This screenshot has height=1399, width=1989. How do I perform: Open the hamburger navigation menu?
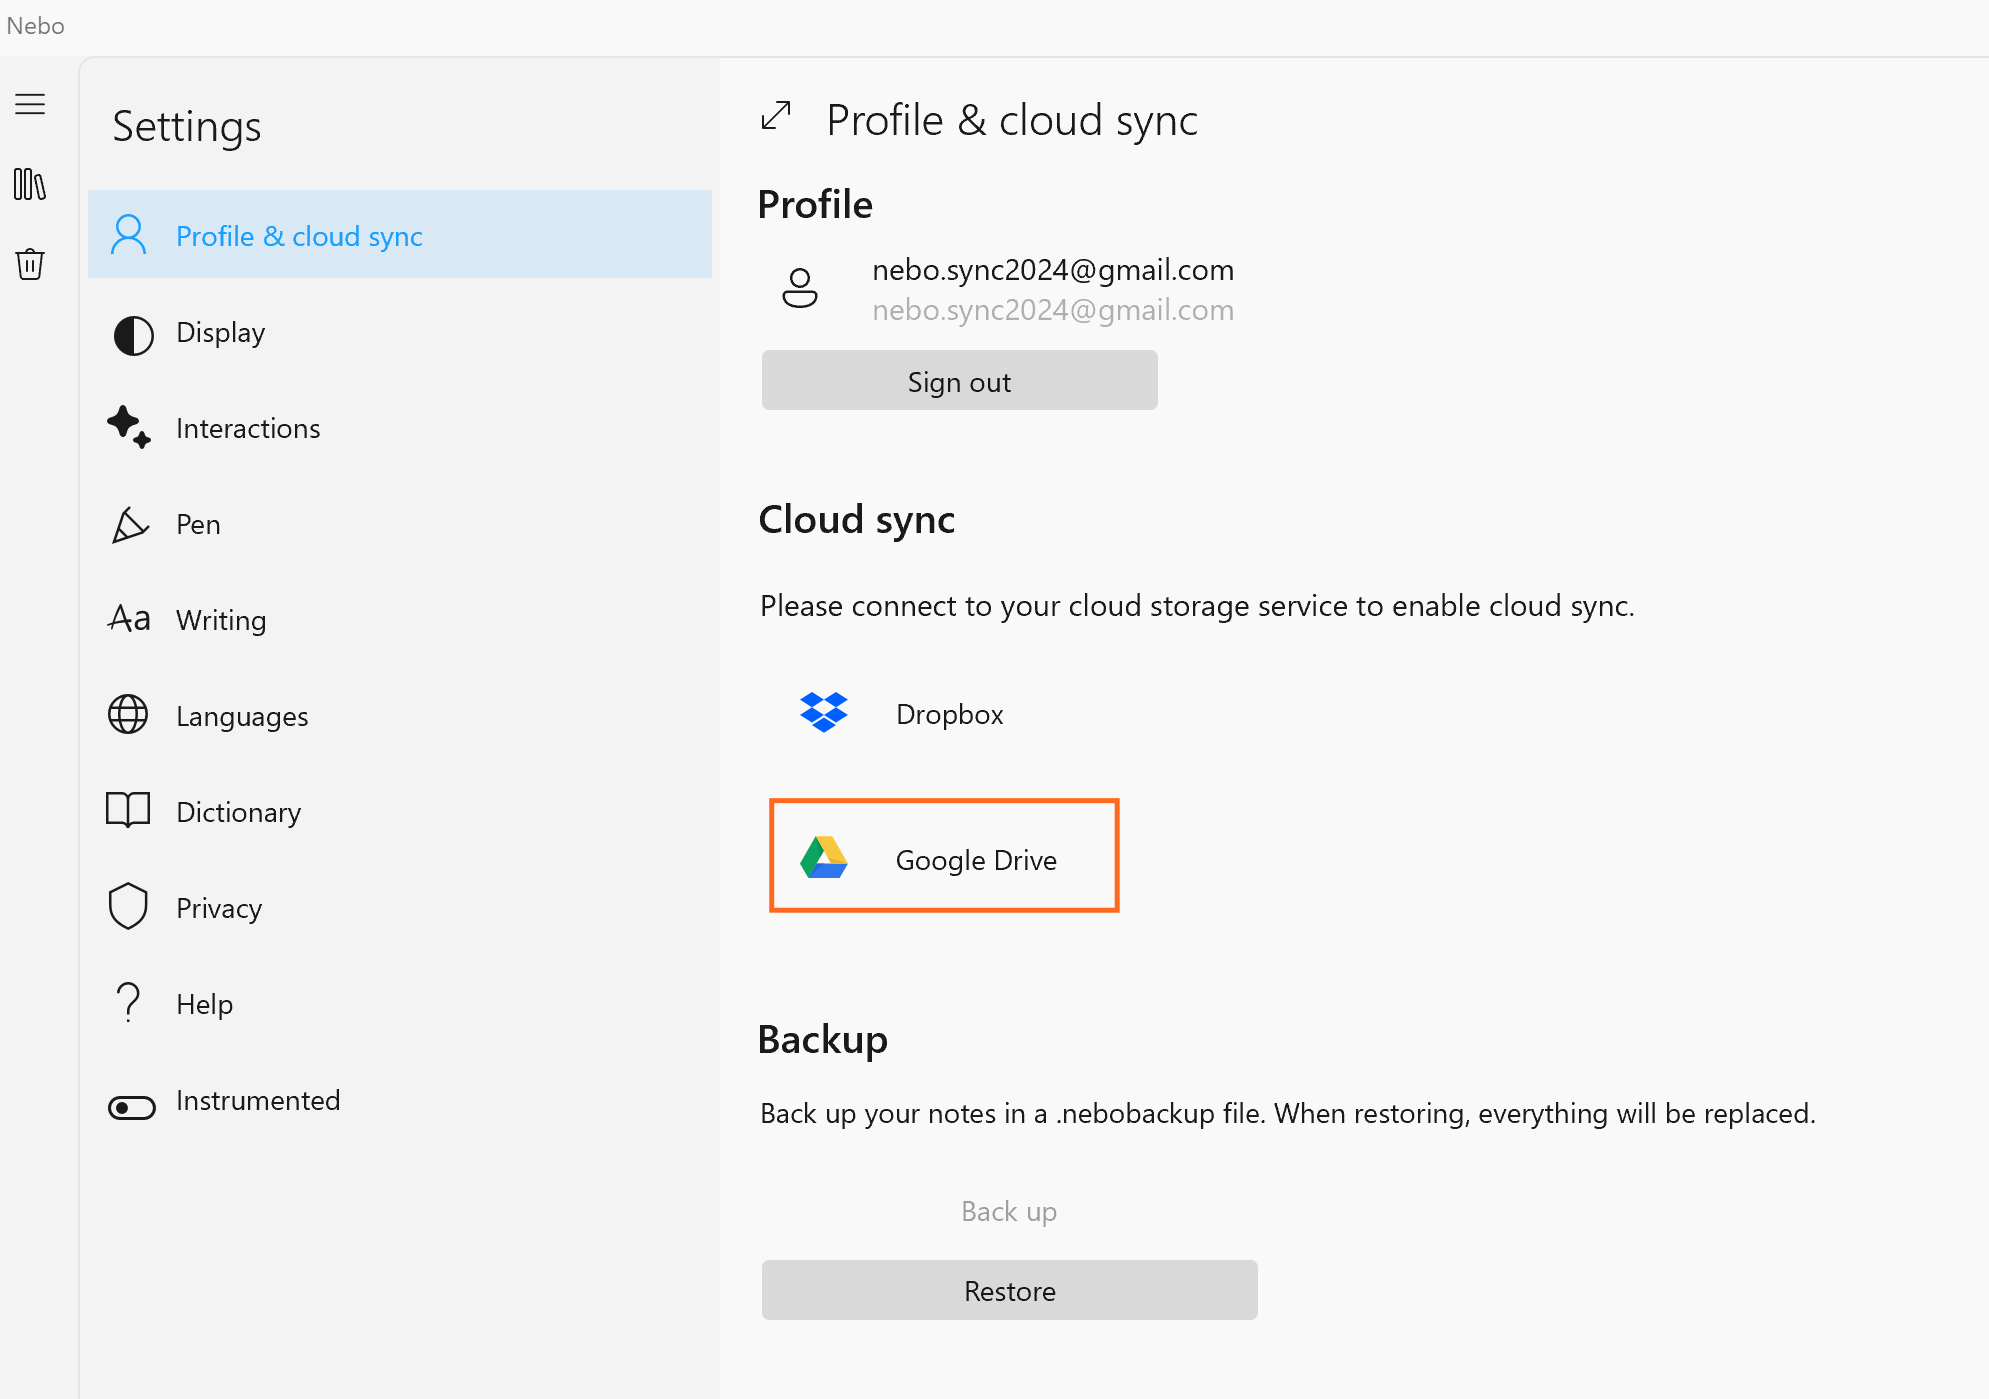point(30,104)
